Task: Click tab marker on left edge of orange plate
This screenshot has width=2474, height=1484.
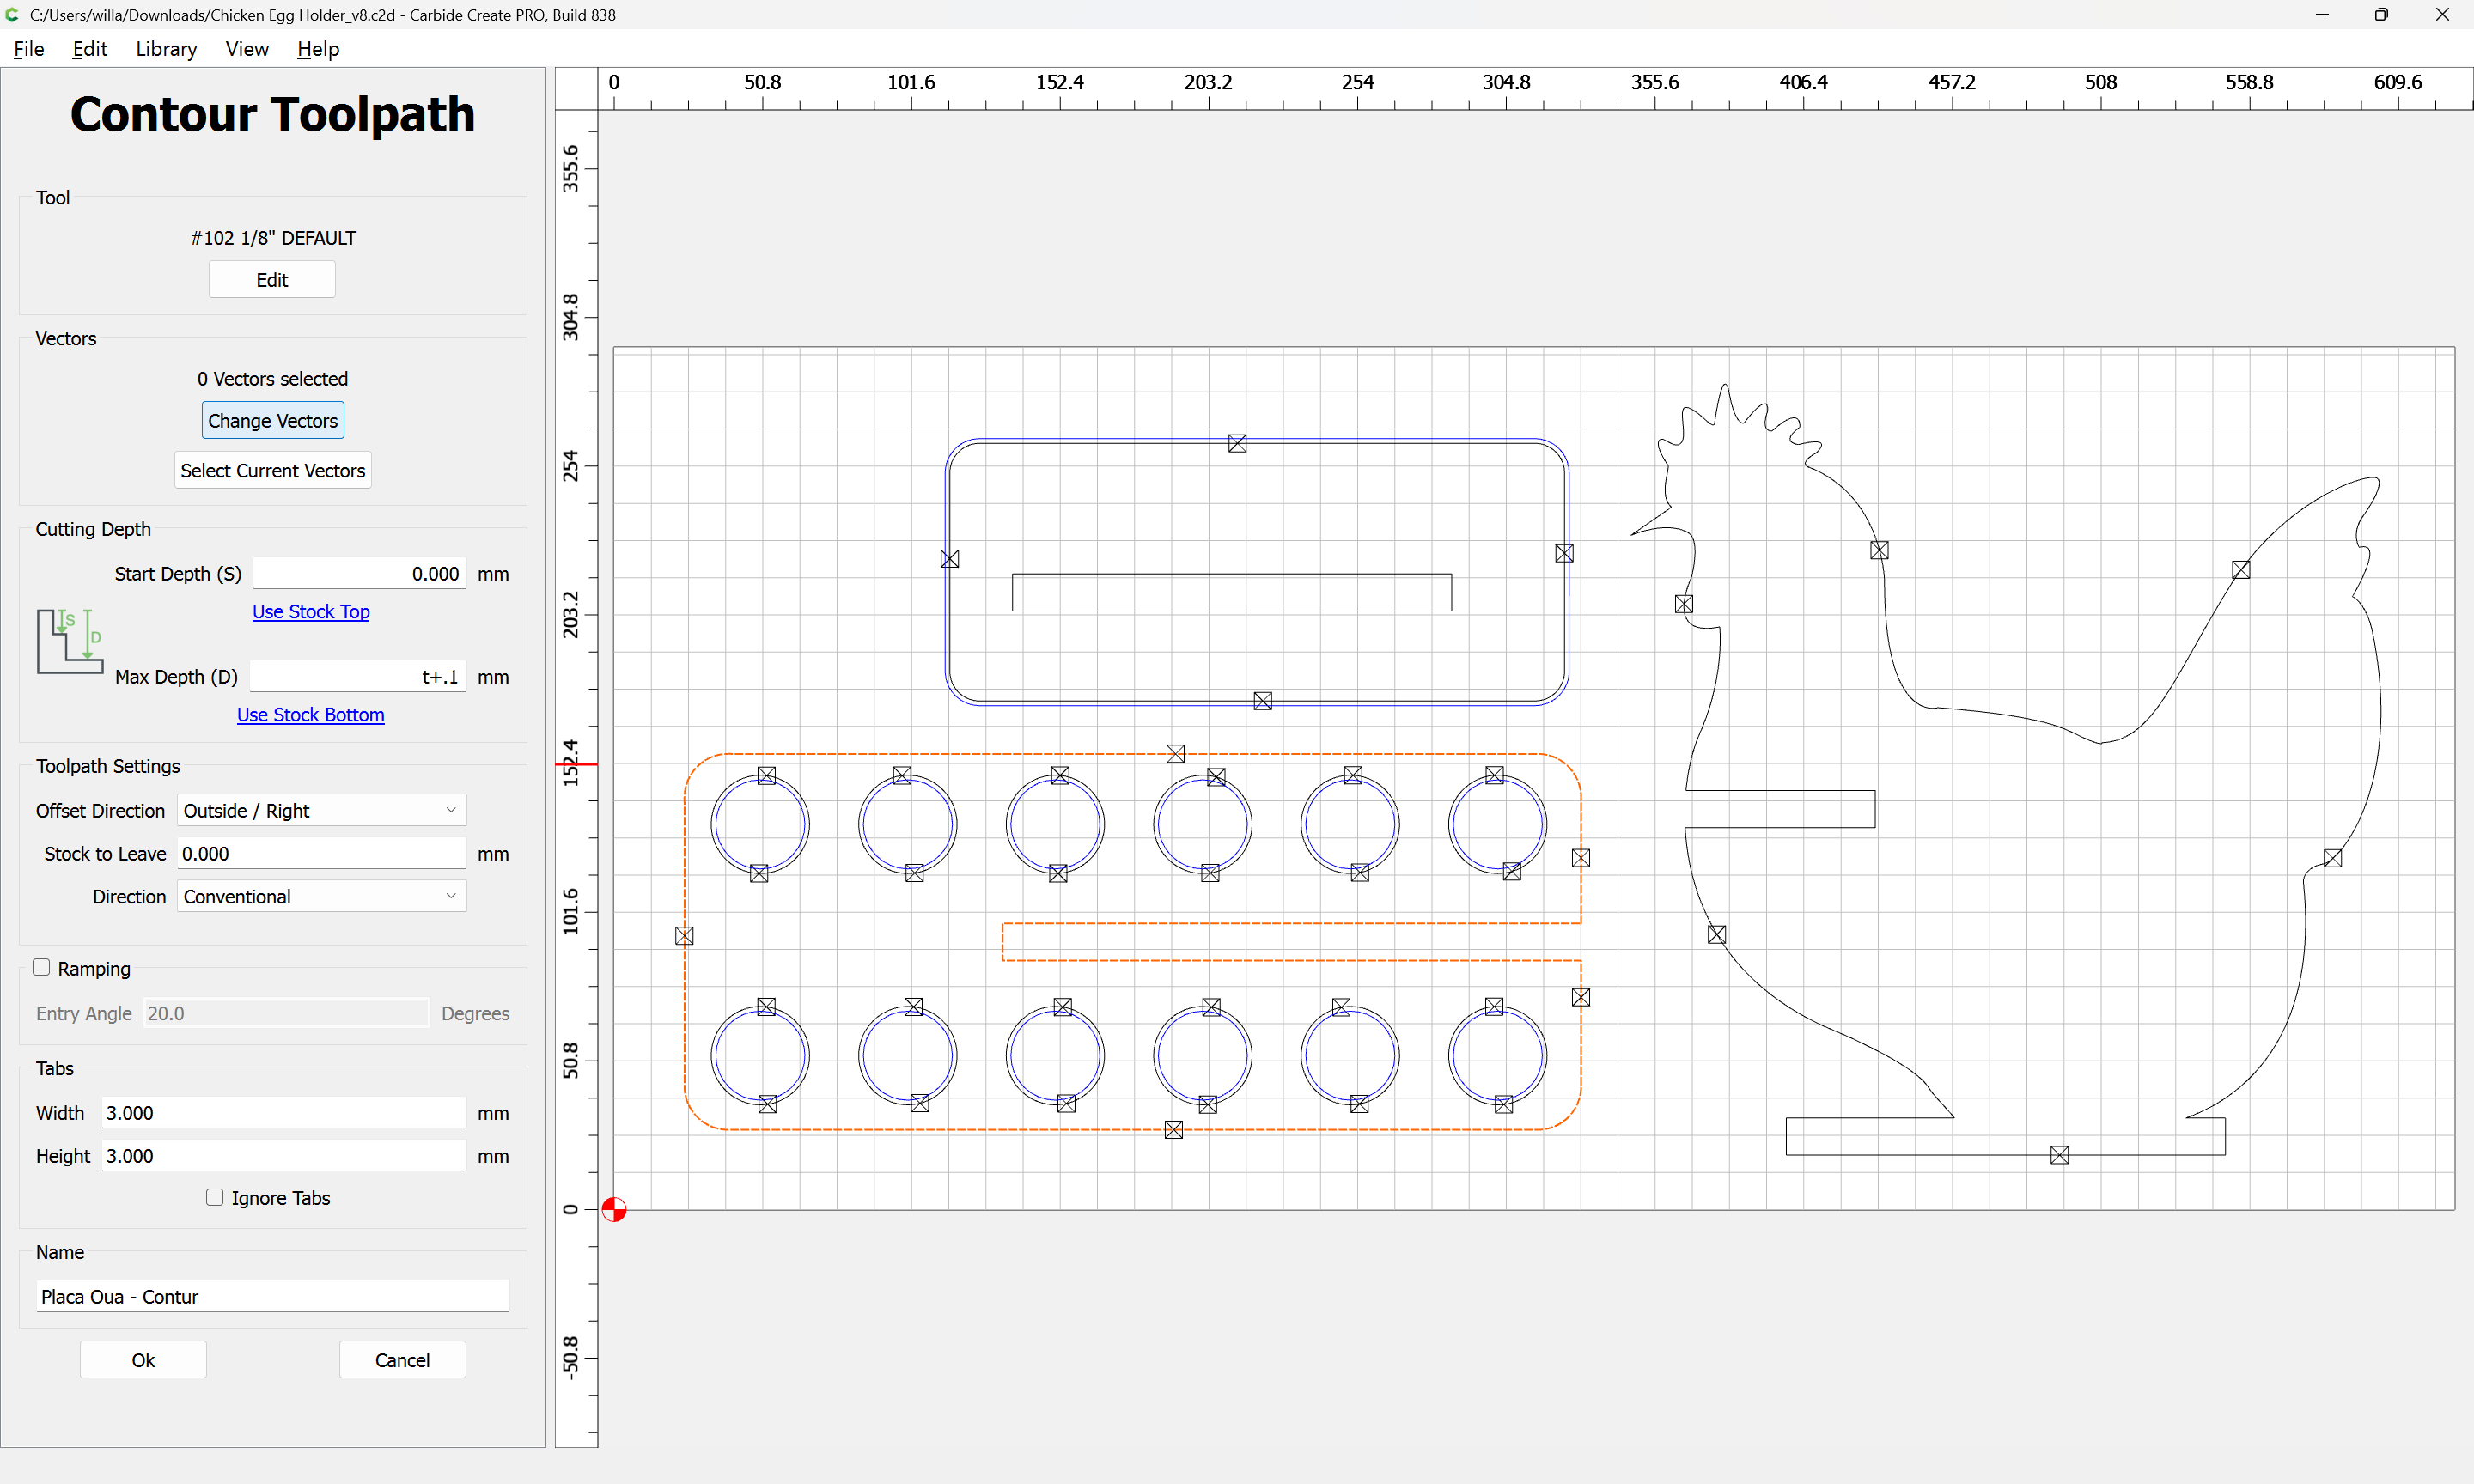Action: pos(684,935)
